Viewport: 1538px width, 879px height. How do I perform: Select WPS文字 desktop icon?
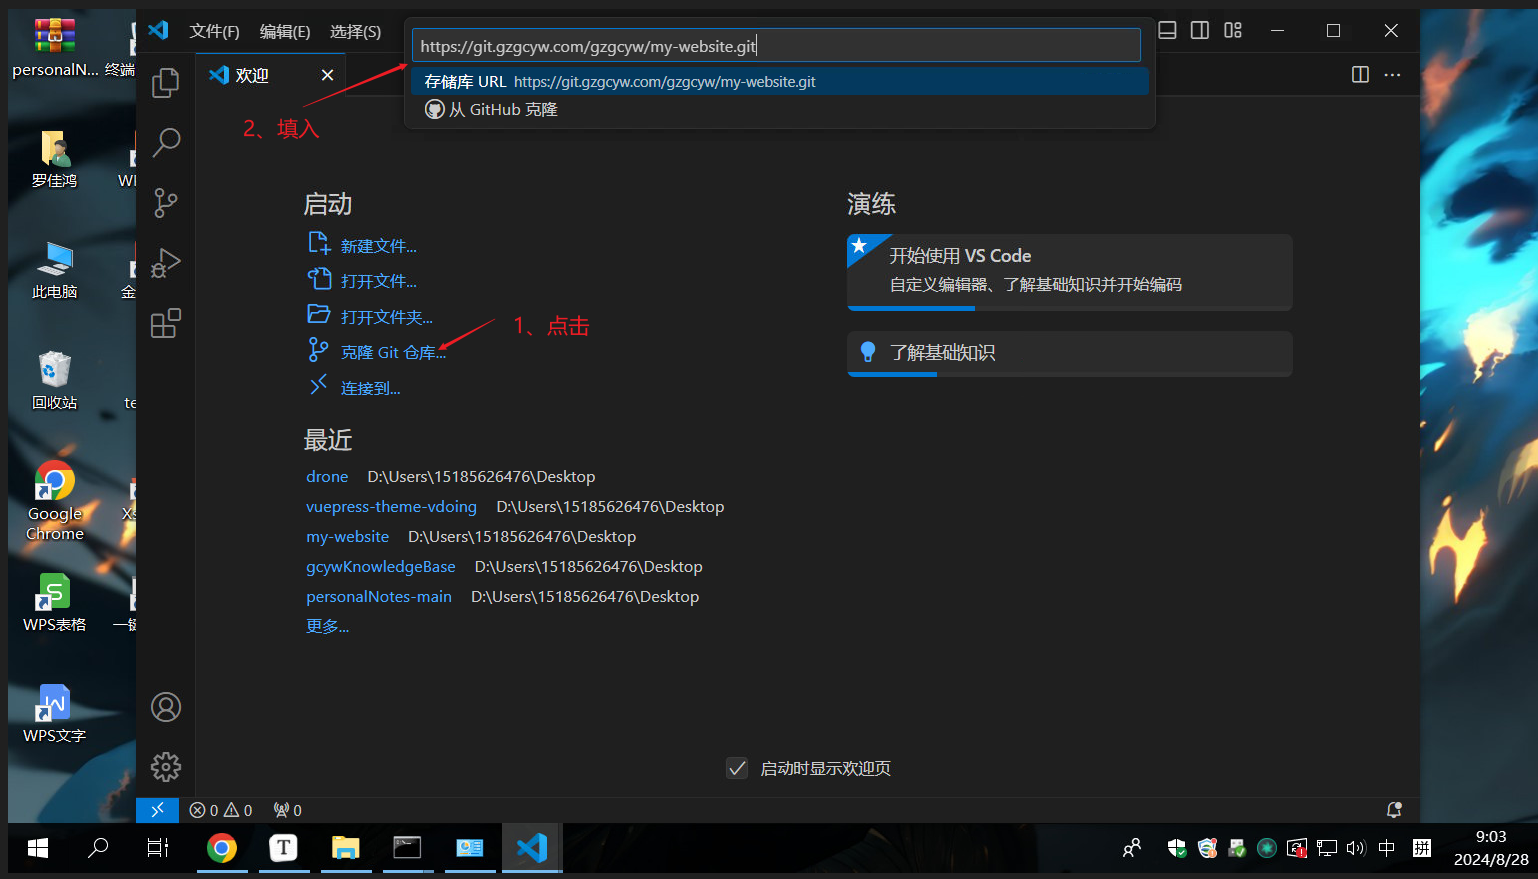coord(55,713)
